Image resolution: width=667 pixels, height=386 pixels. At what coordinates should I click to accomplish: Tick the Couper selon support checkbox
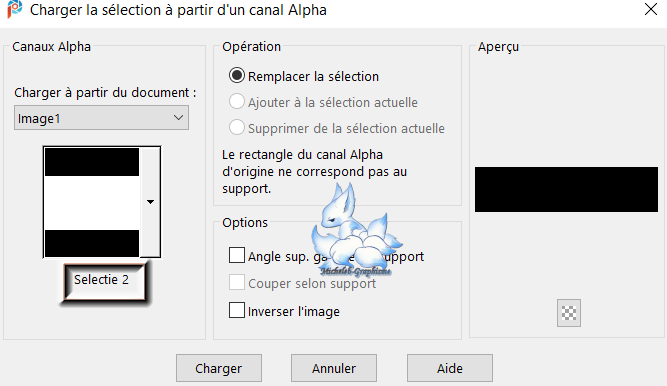(x=237, y=283)
